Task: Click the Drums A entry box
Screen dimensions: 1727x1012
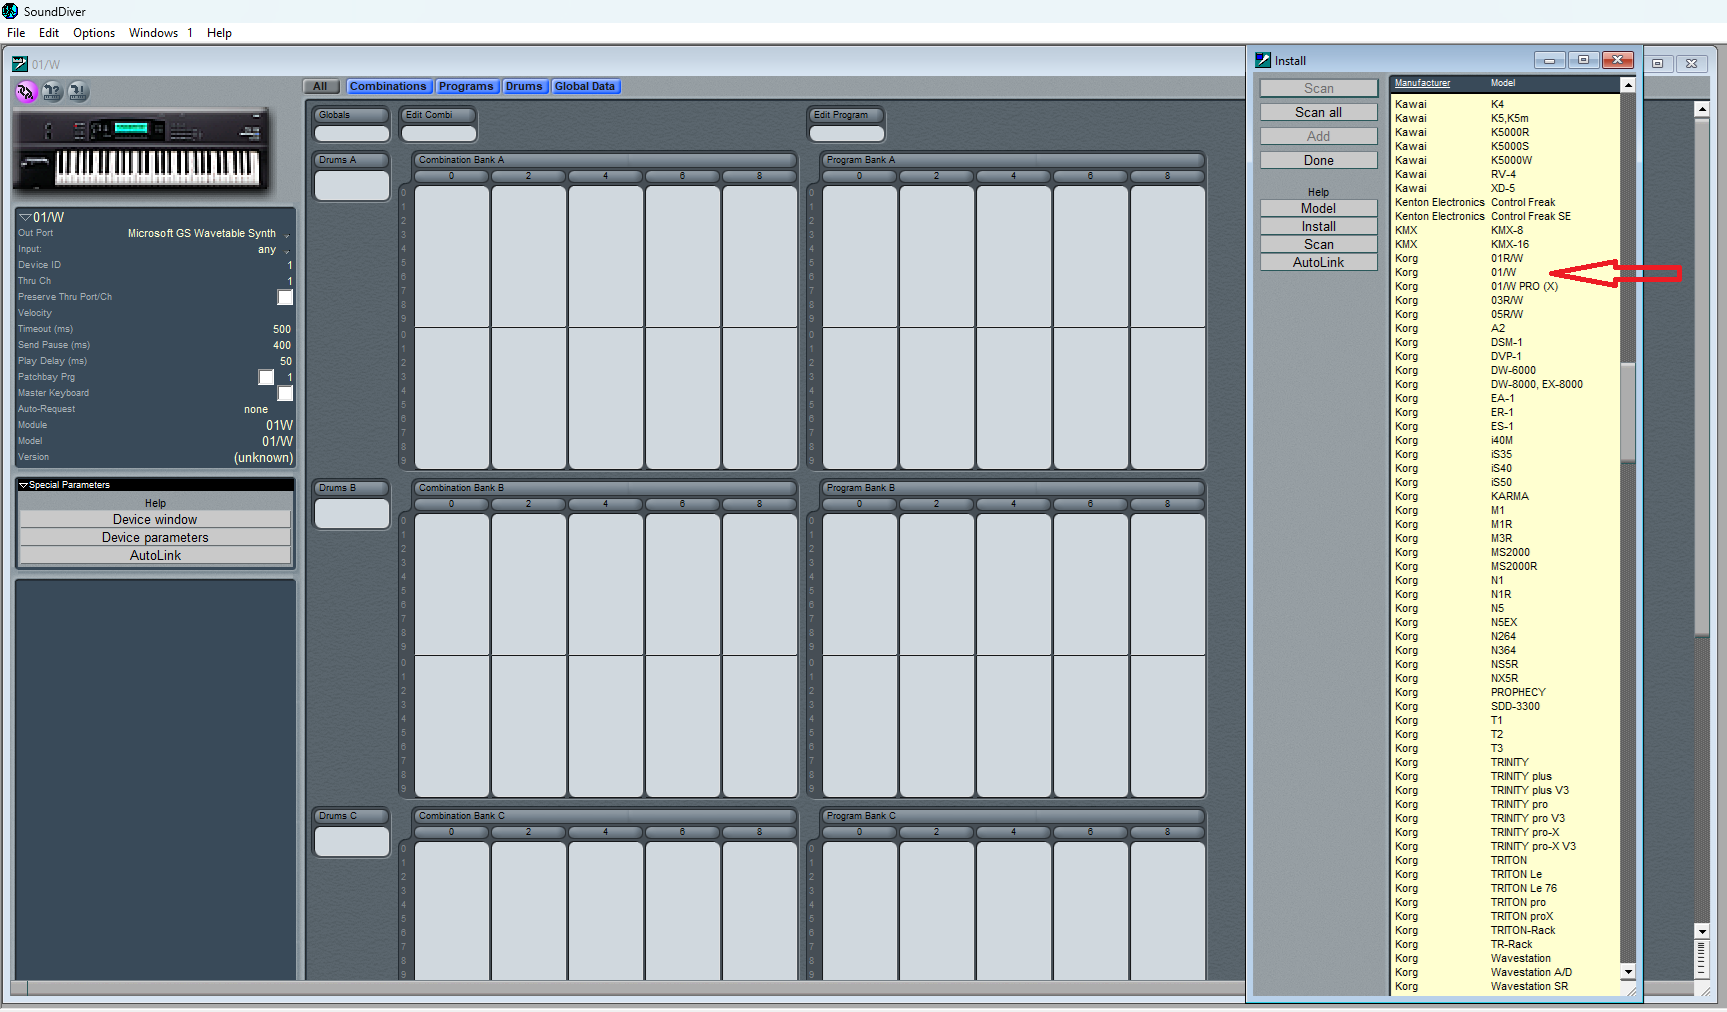Action: (352, 185)
